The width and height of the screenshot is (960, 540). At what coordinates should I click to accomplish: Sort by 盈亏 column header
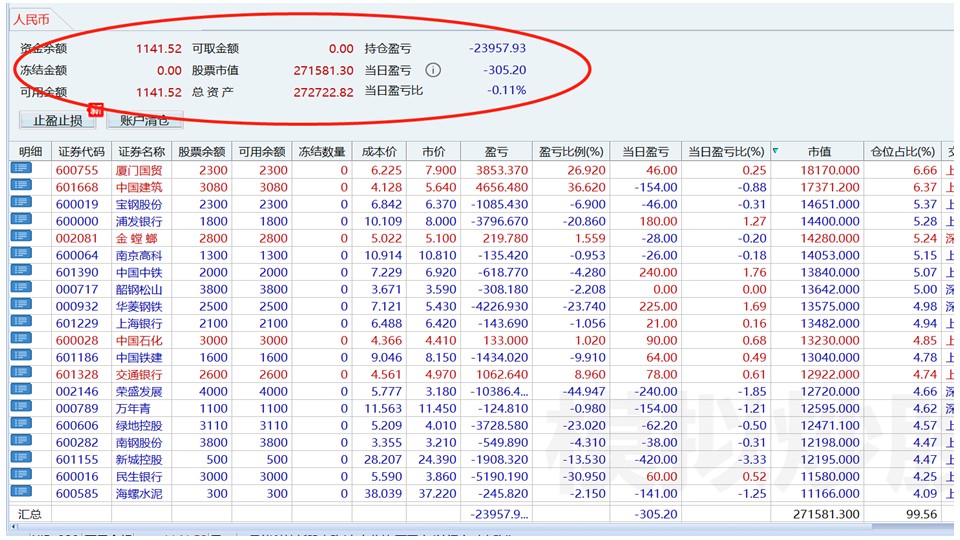[496, 152]
